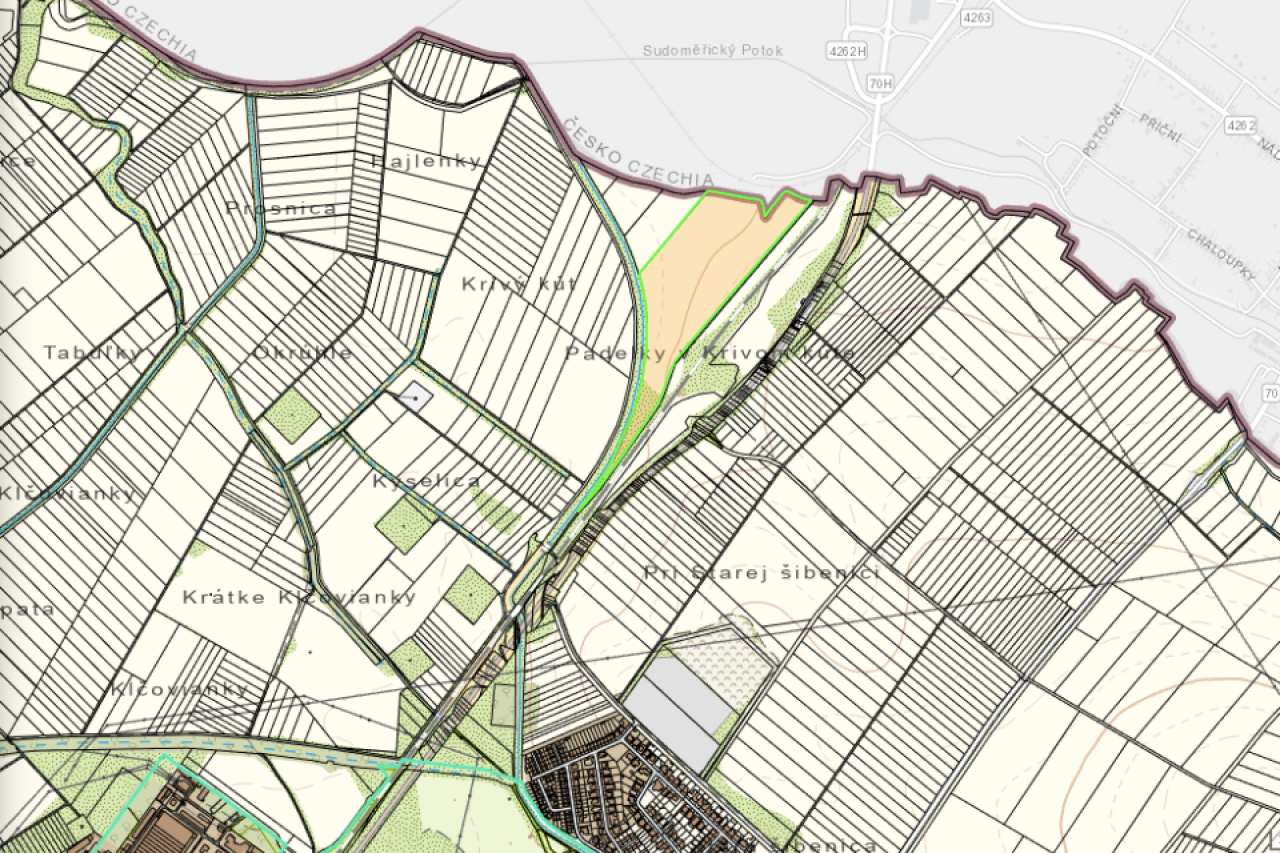
Task: Click the green square parcel below Okrúhle
Action: [291, 414]
